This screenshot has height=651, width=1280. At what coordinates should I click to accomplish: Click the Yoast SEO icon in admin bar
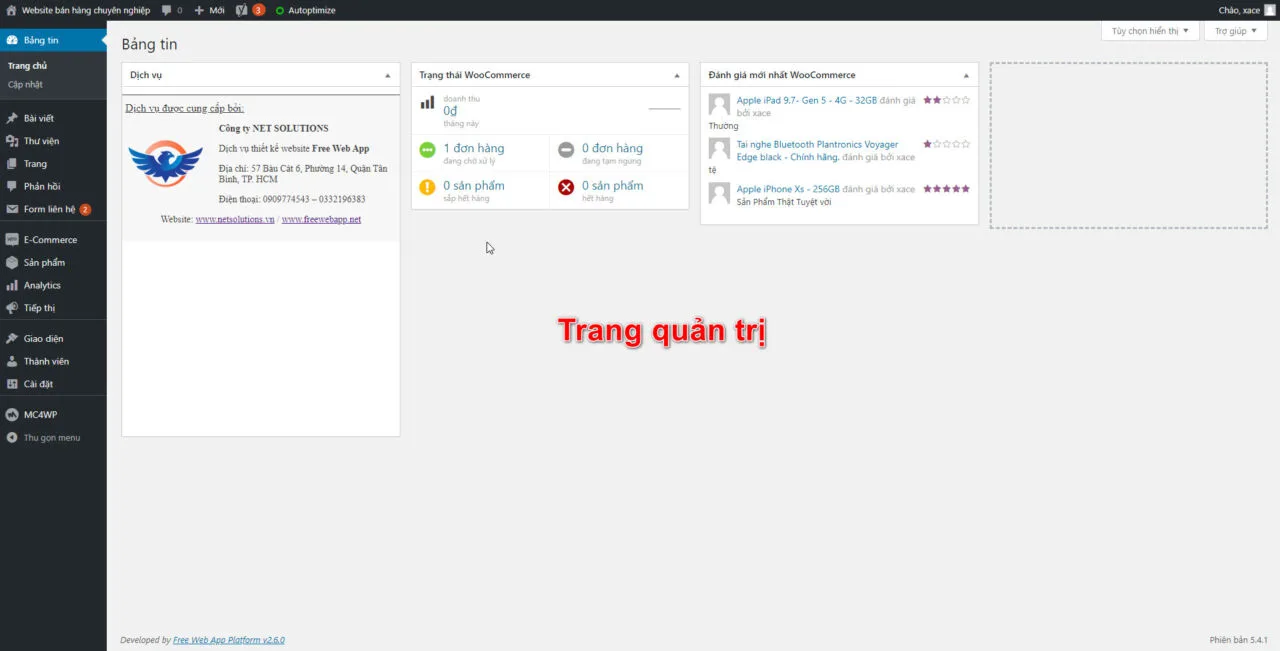pos(241,10)
